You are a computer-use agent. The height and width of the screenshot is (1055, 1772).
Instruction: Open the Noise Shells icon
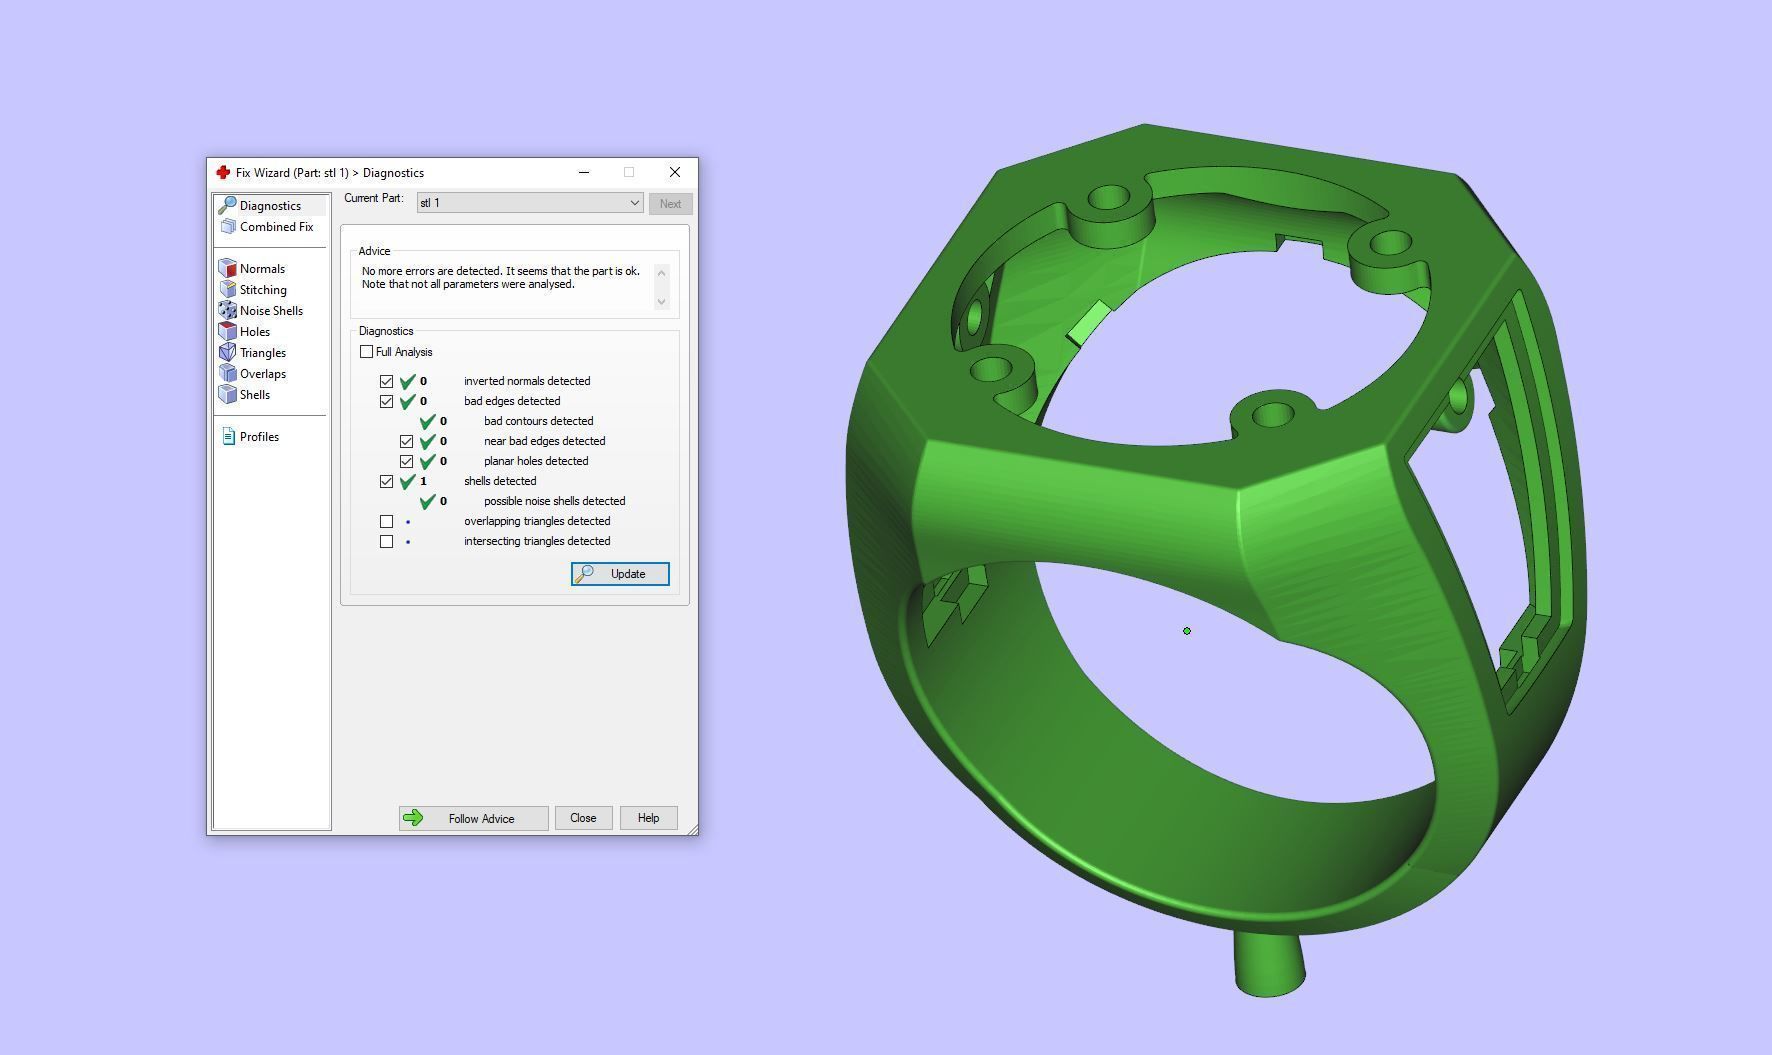pyautogui.click(x=228, y=311)
